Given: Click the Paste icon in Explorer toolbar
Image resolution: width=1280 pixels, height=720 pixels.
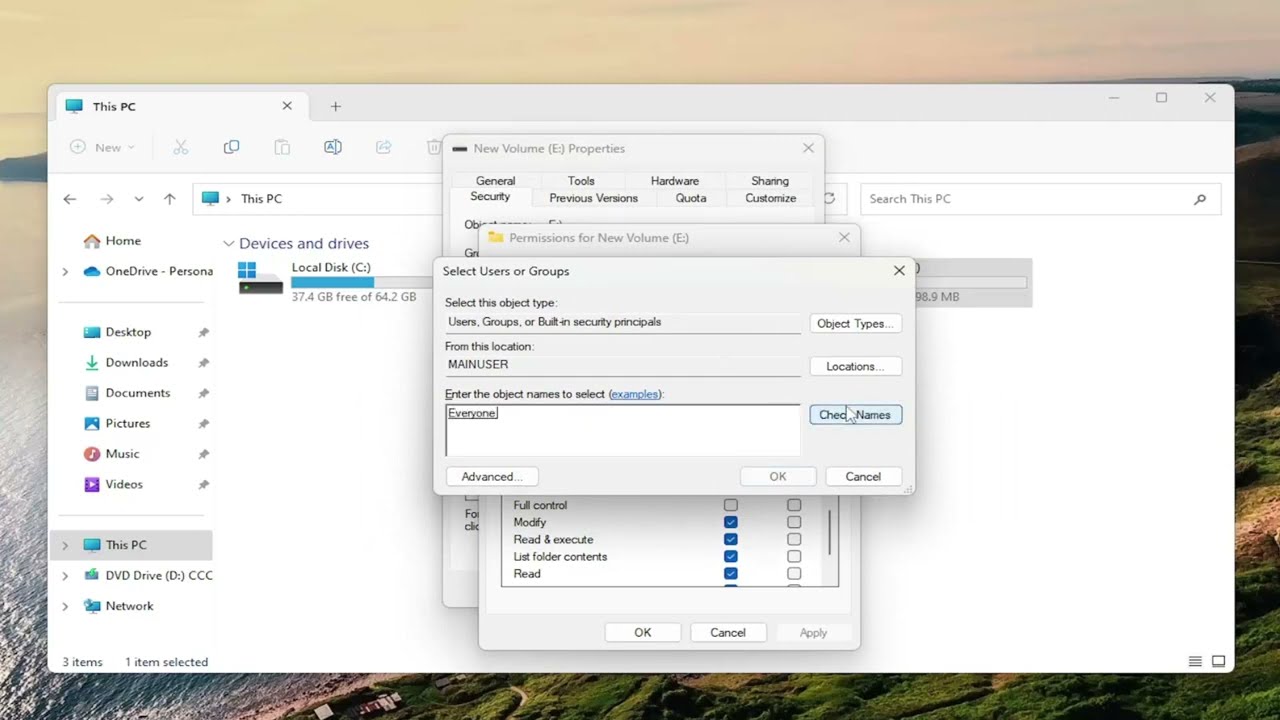Looking at the screenshot, I should pos(282,147).
